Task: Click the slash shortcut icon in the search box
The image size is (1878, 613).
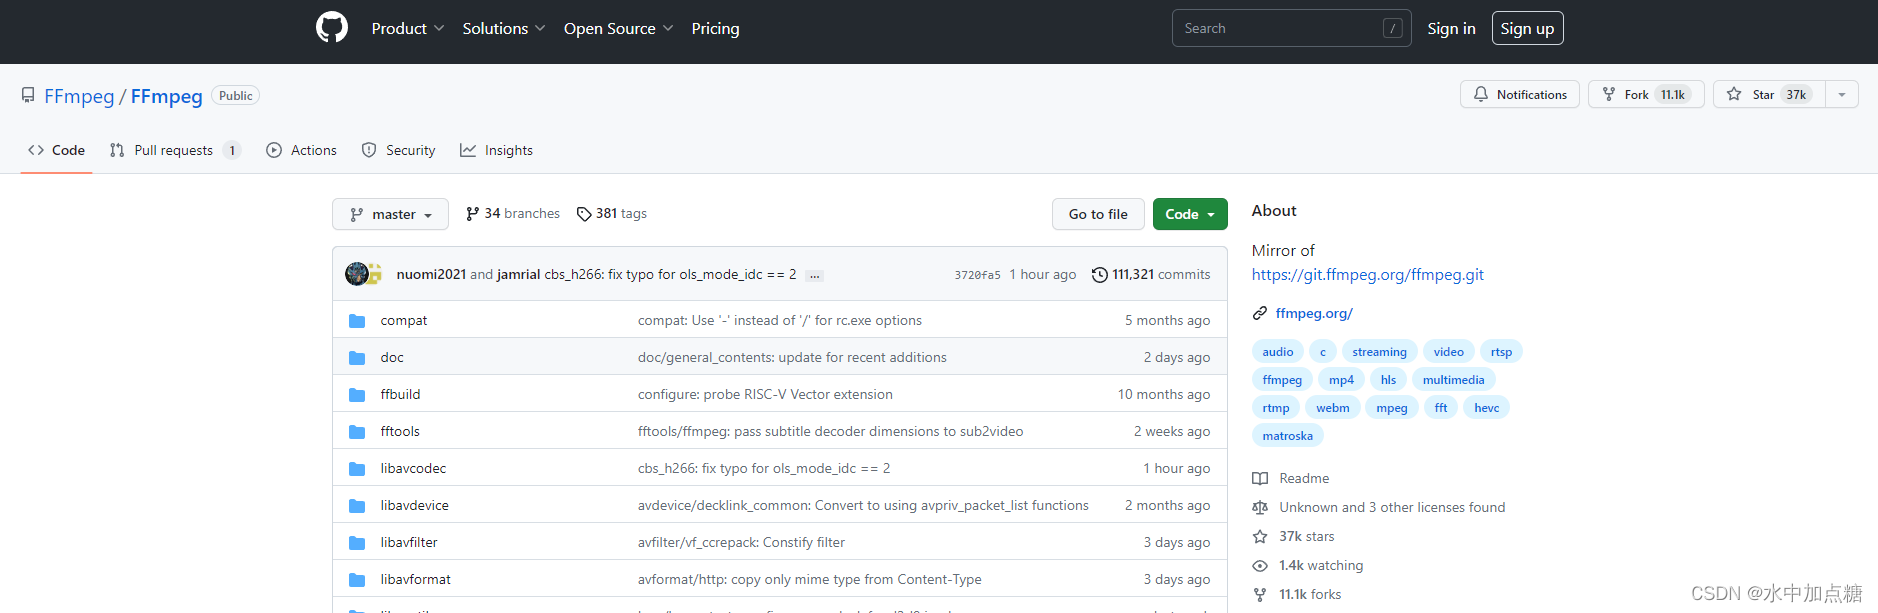Action: 1392,28
